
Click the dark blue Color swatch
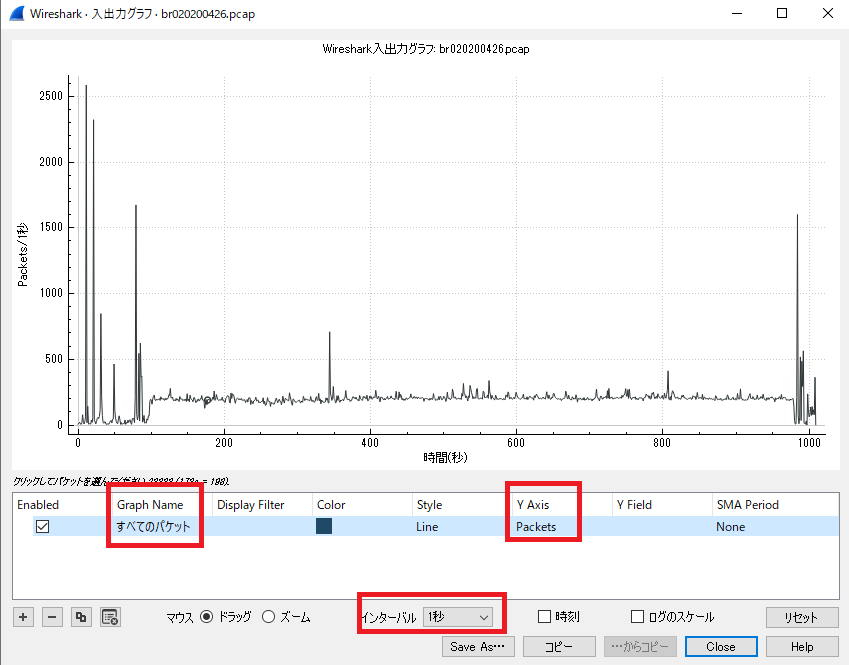tap(324, 526)
